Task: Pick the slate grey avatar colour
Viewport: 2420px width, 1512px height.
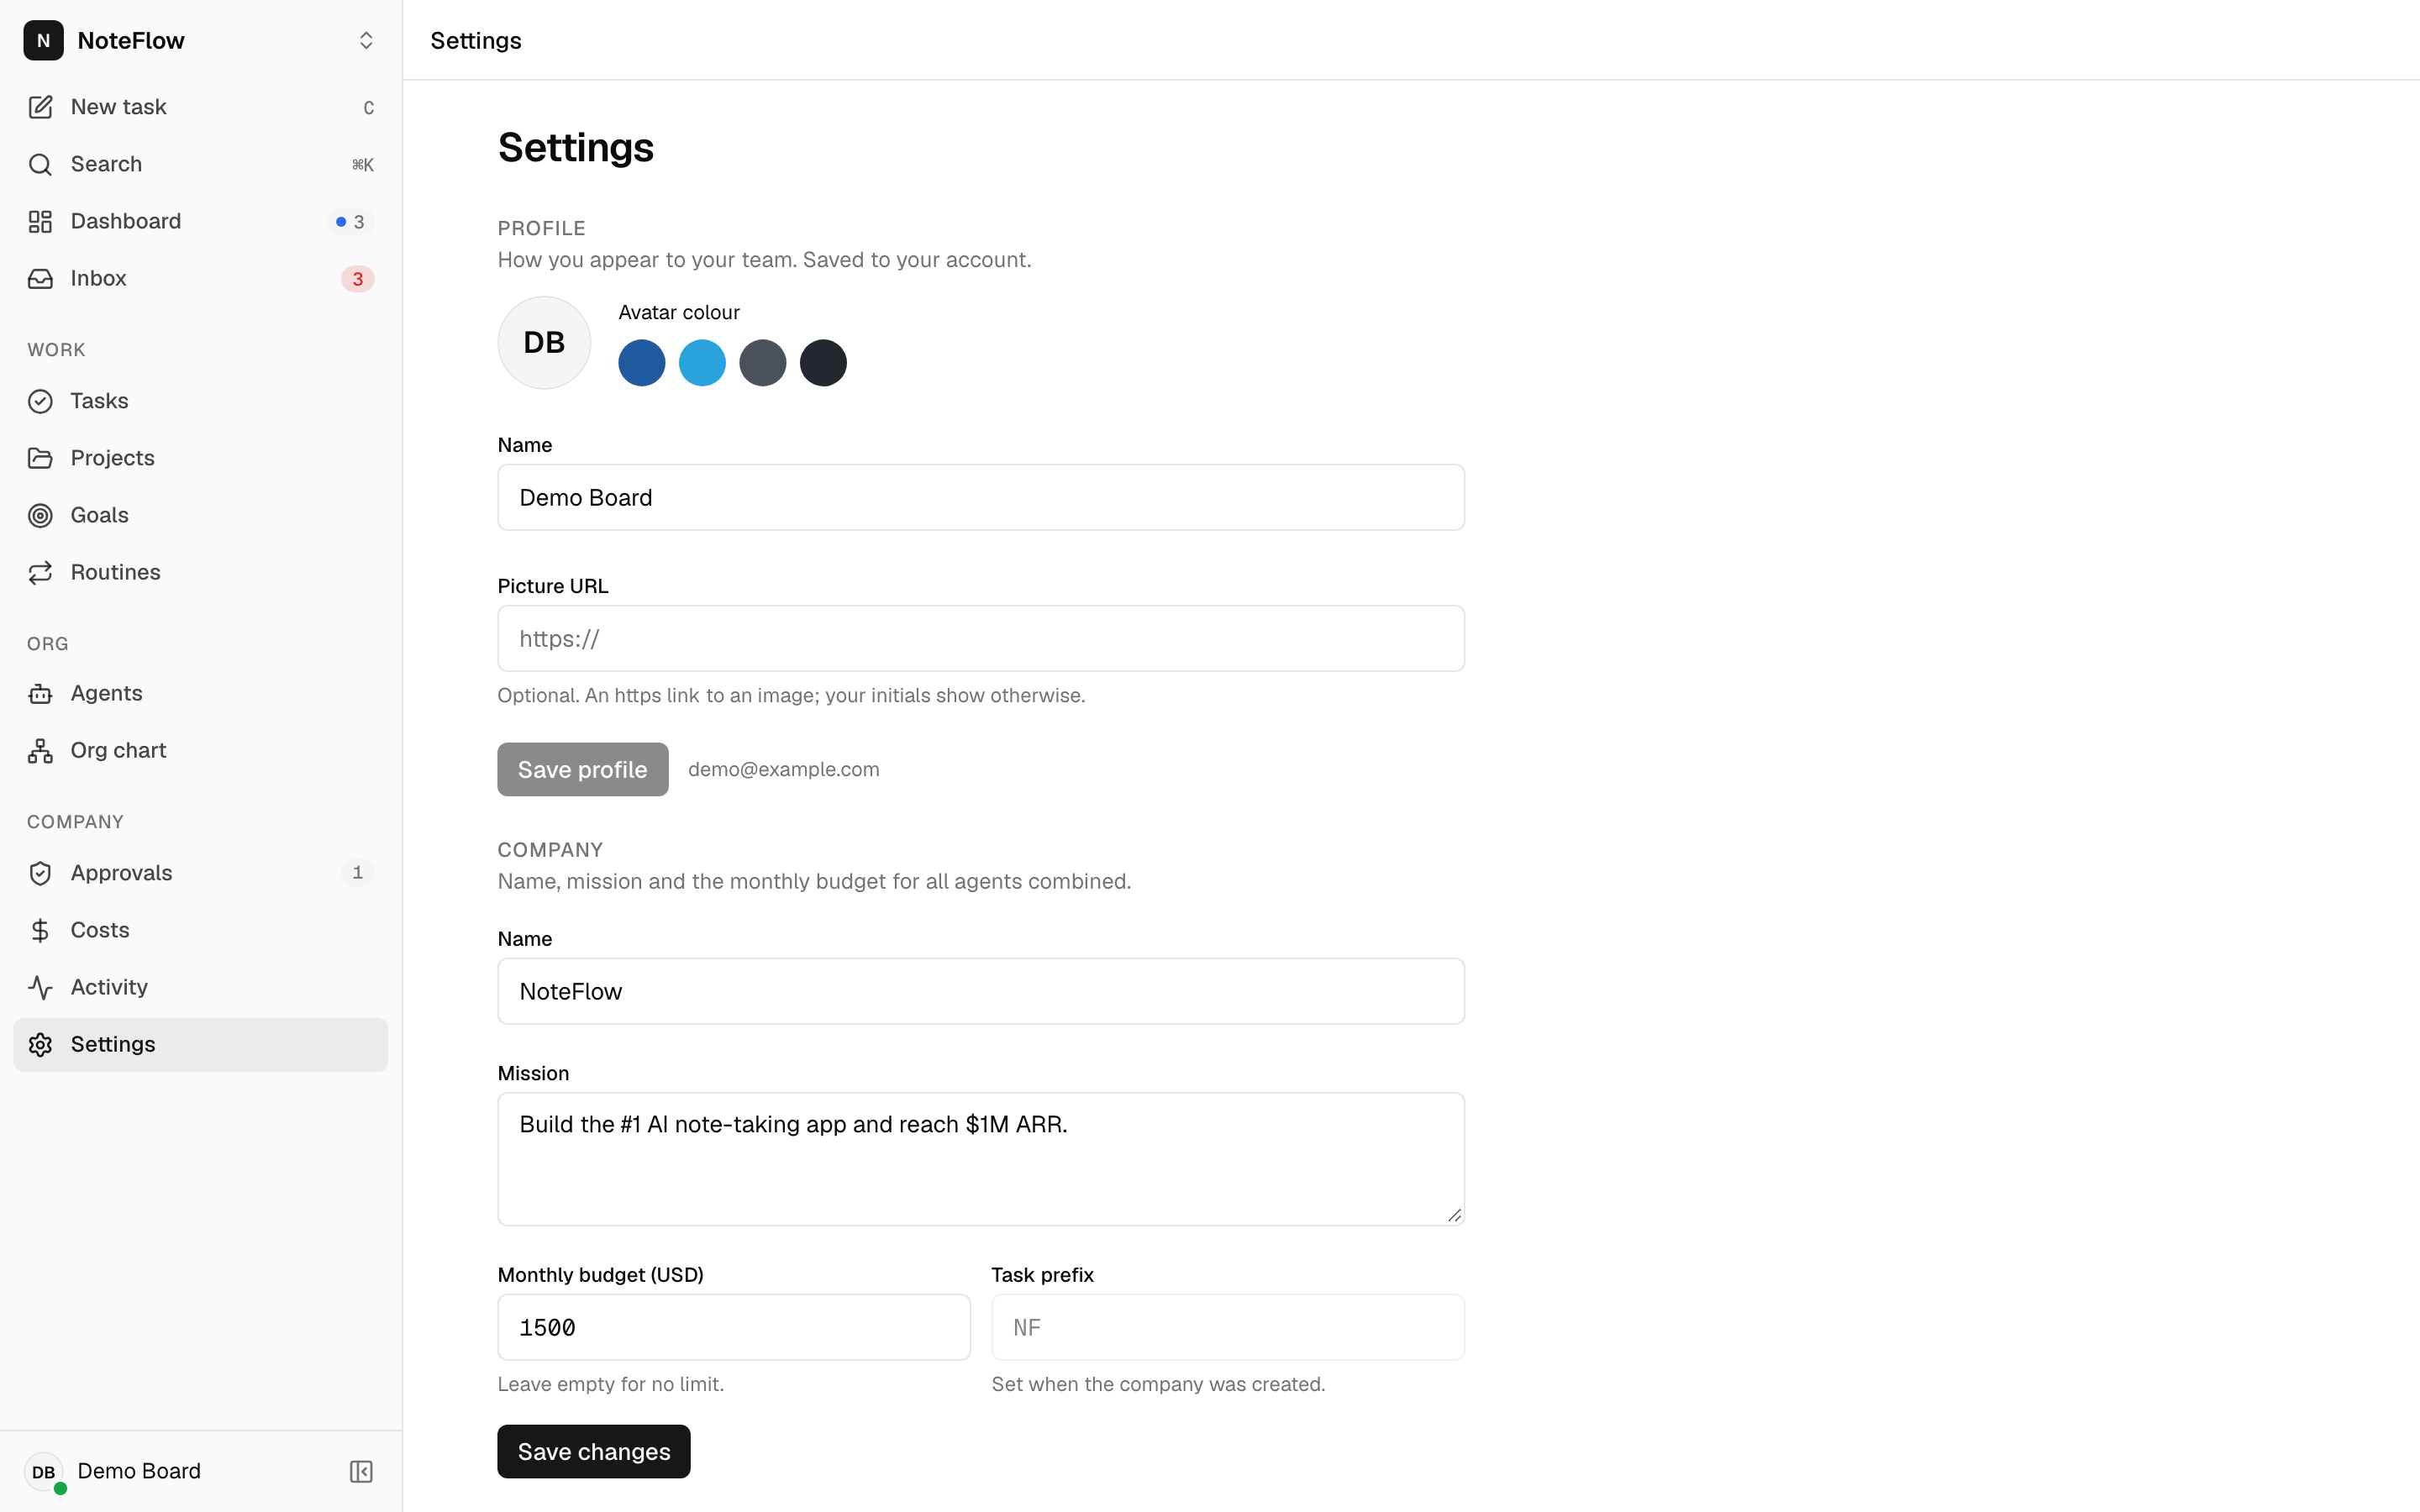Action: point(763,363)
